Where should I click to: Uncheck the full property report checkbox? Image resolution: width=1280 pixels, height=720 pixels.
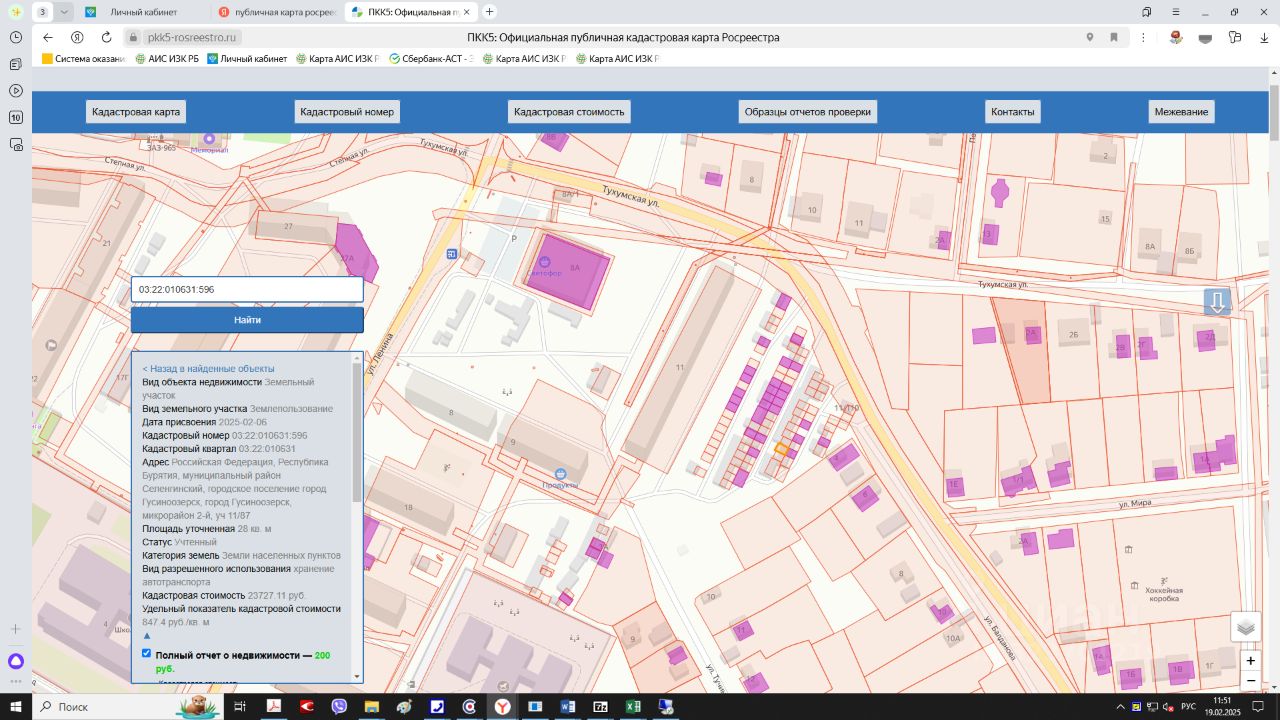(x=147, y=654)
